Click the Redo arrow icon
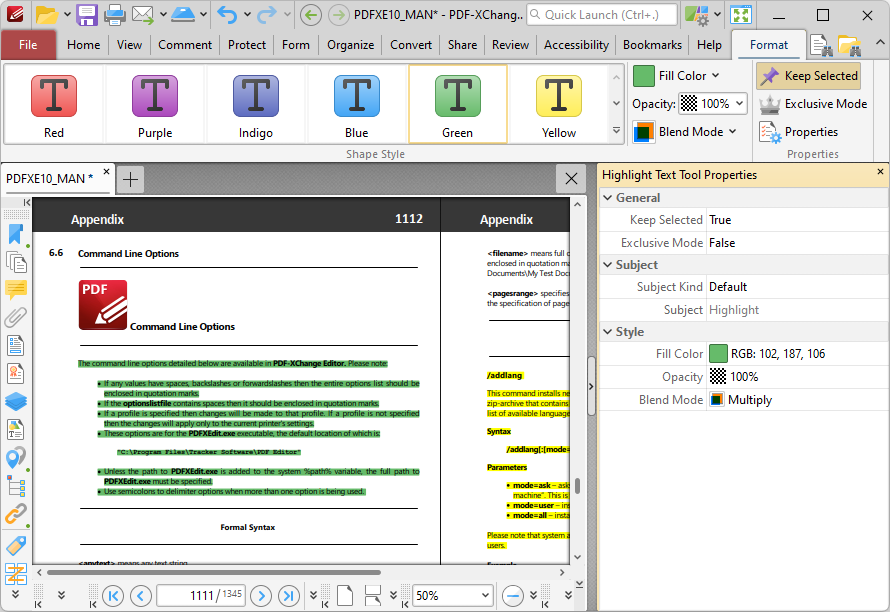Image resolution: width=890 pixels, height=612 pixels. pyautogui.click(x=266, y=14)
